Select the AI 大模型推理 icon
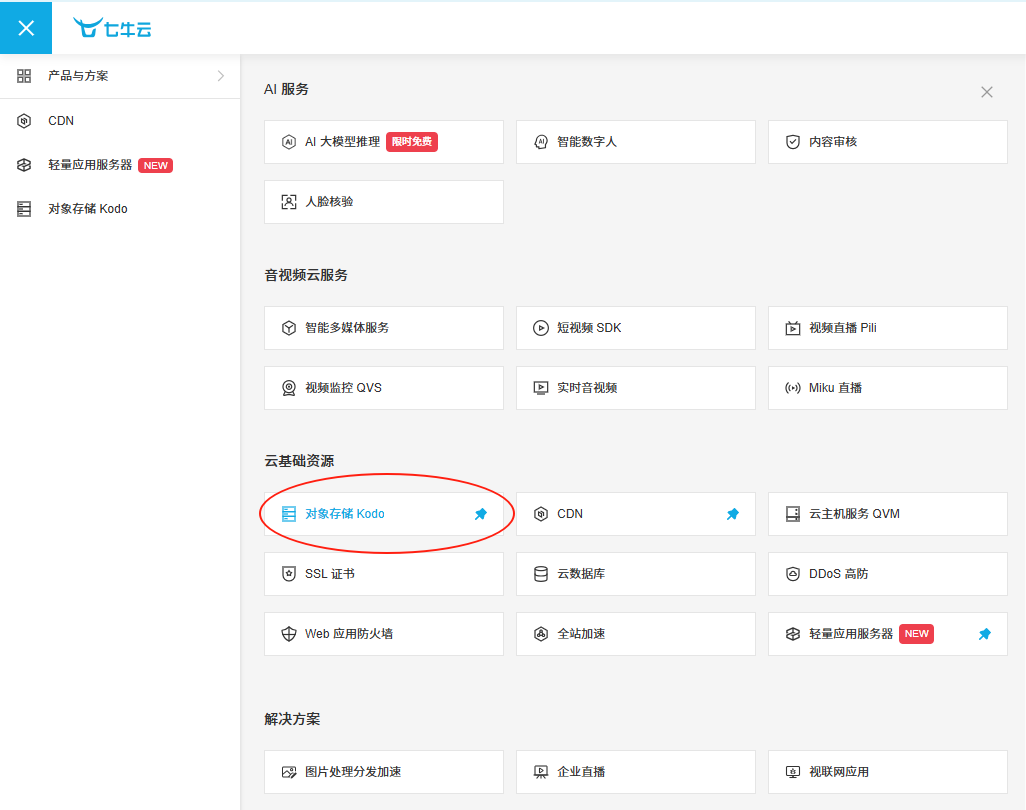The height and width of the screenshot is (810, 1026). click(x=289, y=141)
